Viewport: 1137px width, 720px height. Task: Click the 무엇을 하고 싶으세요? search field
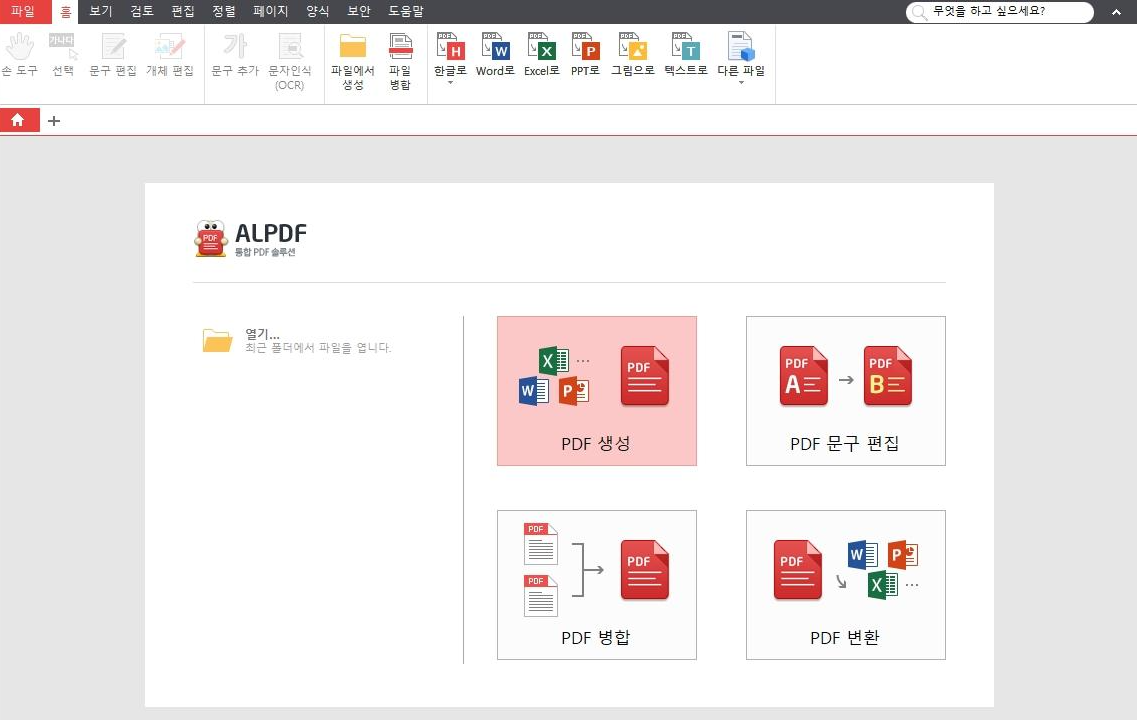[1000, 12]
